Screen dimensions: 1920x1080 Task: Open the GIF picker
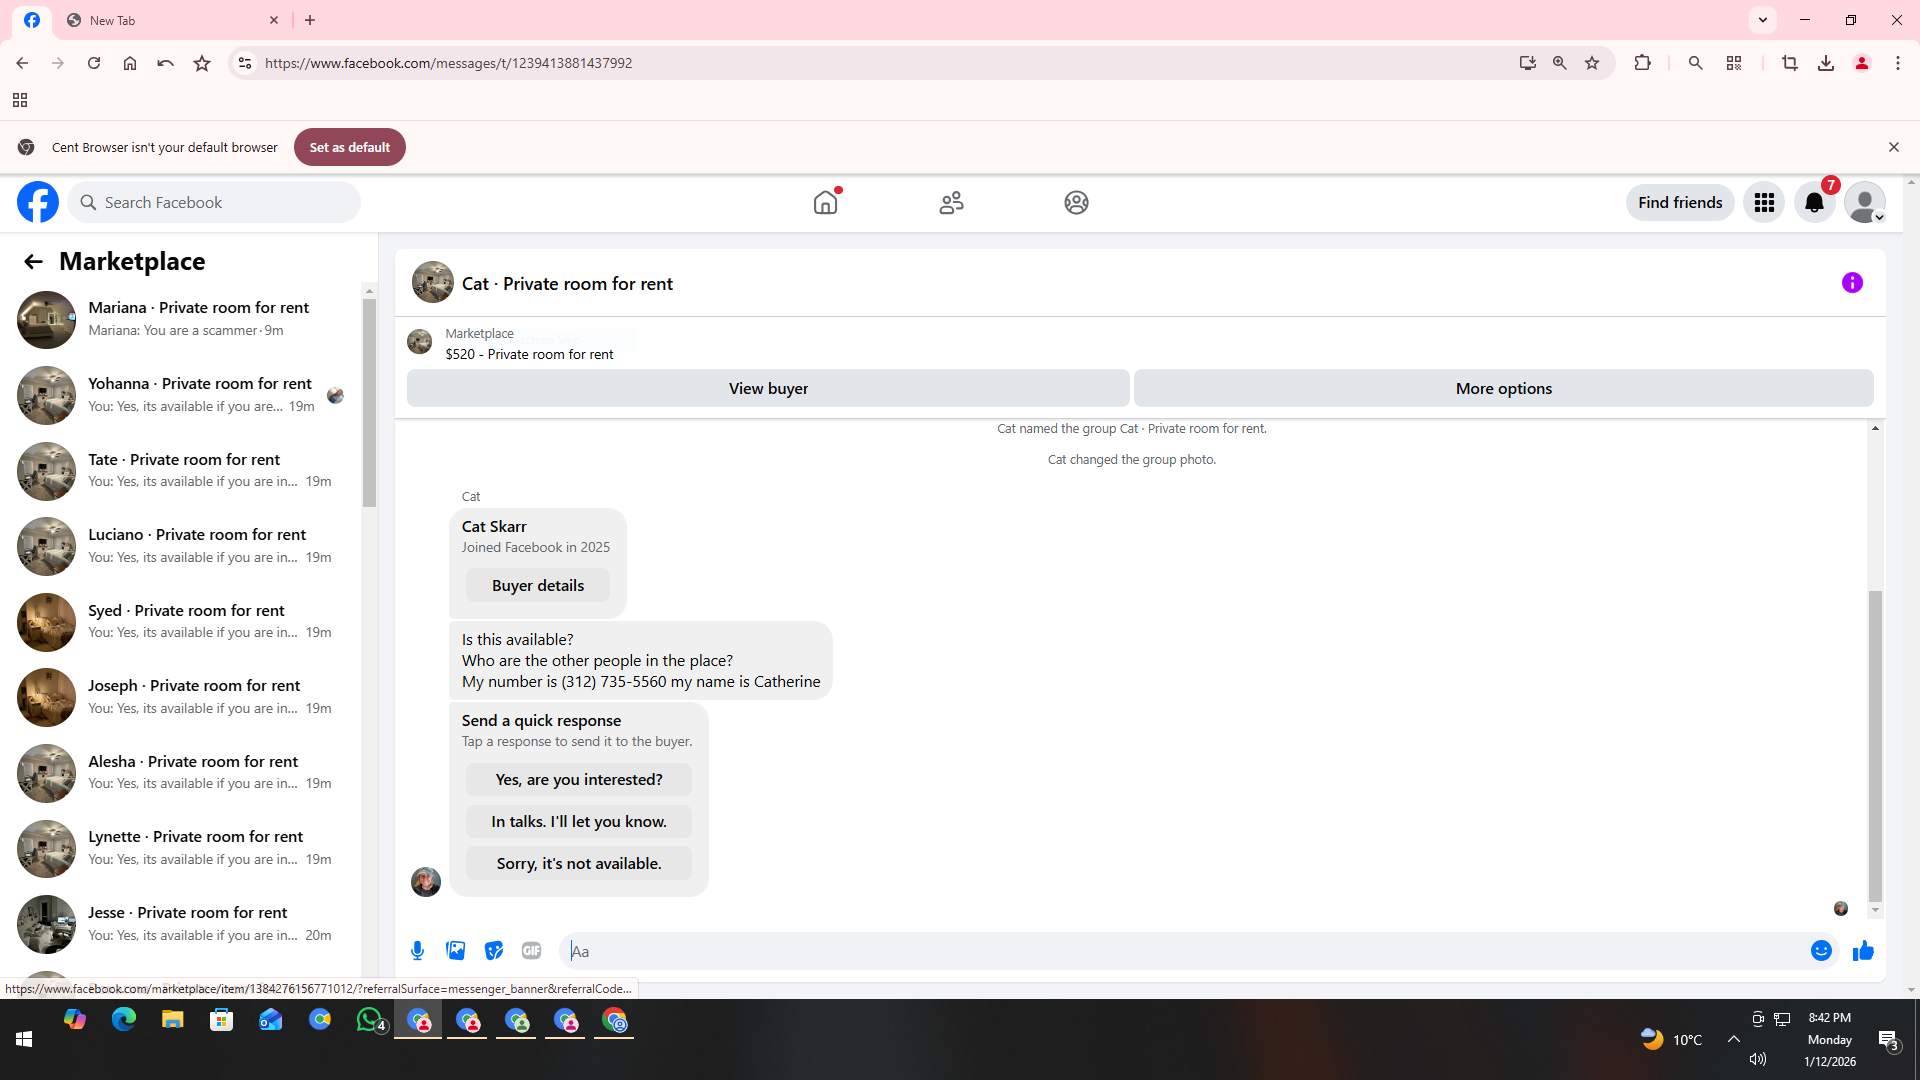532,951
